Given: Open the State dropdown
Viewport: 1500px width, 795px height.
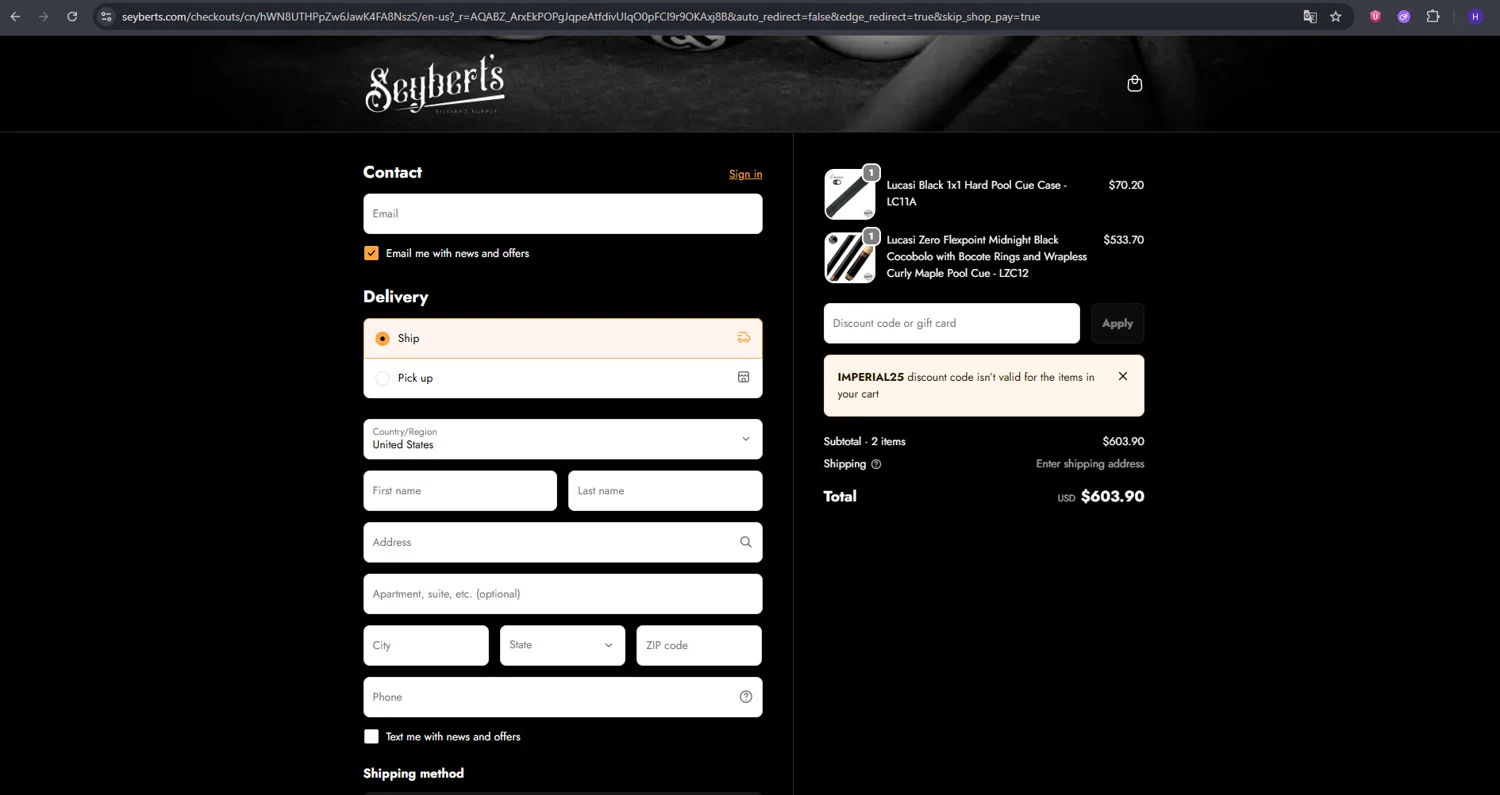Looking at the screenshot, I should pos(562,645).
